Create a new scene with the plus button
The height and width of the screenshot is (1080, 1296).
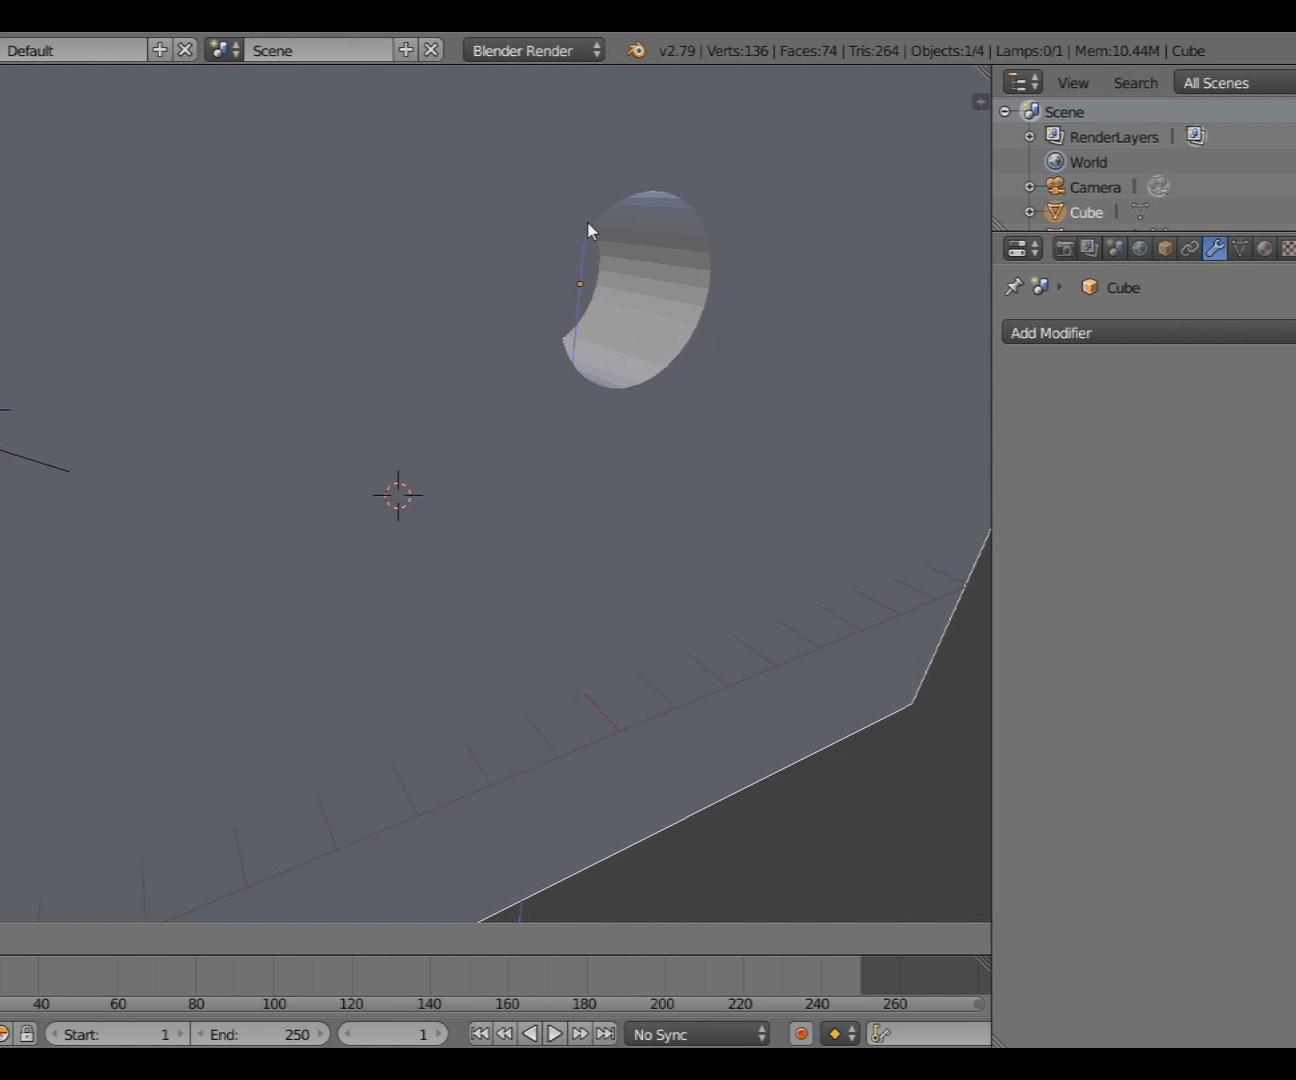coord(405,50)
